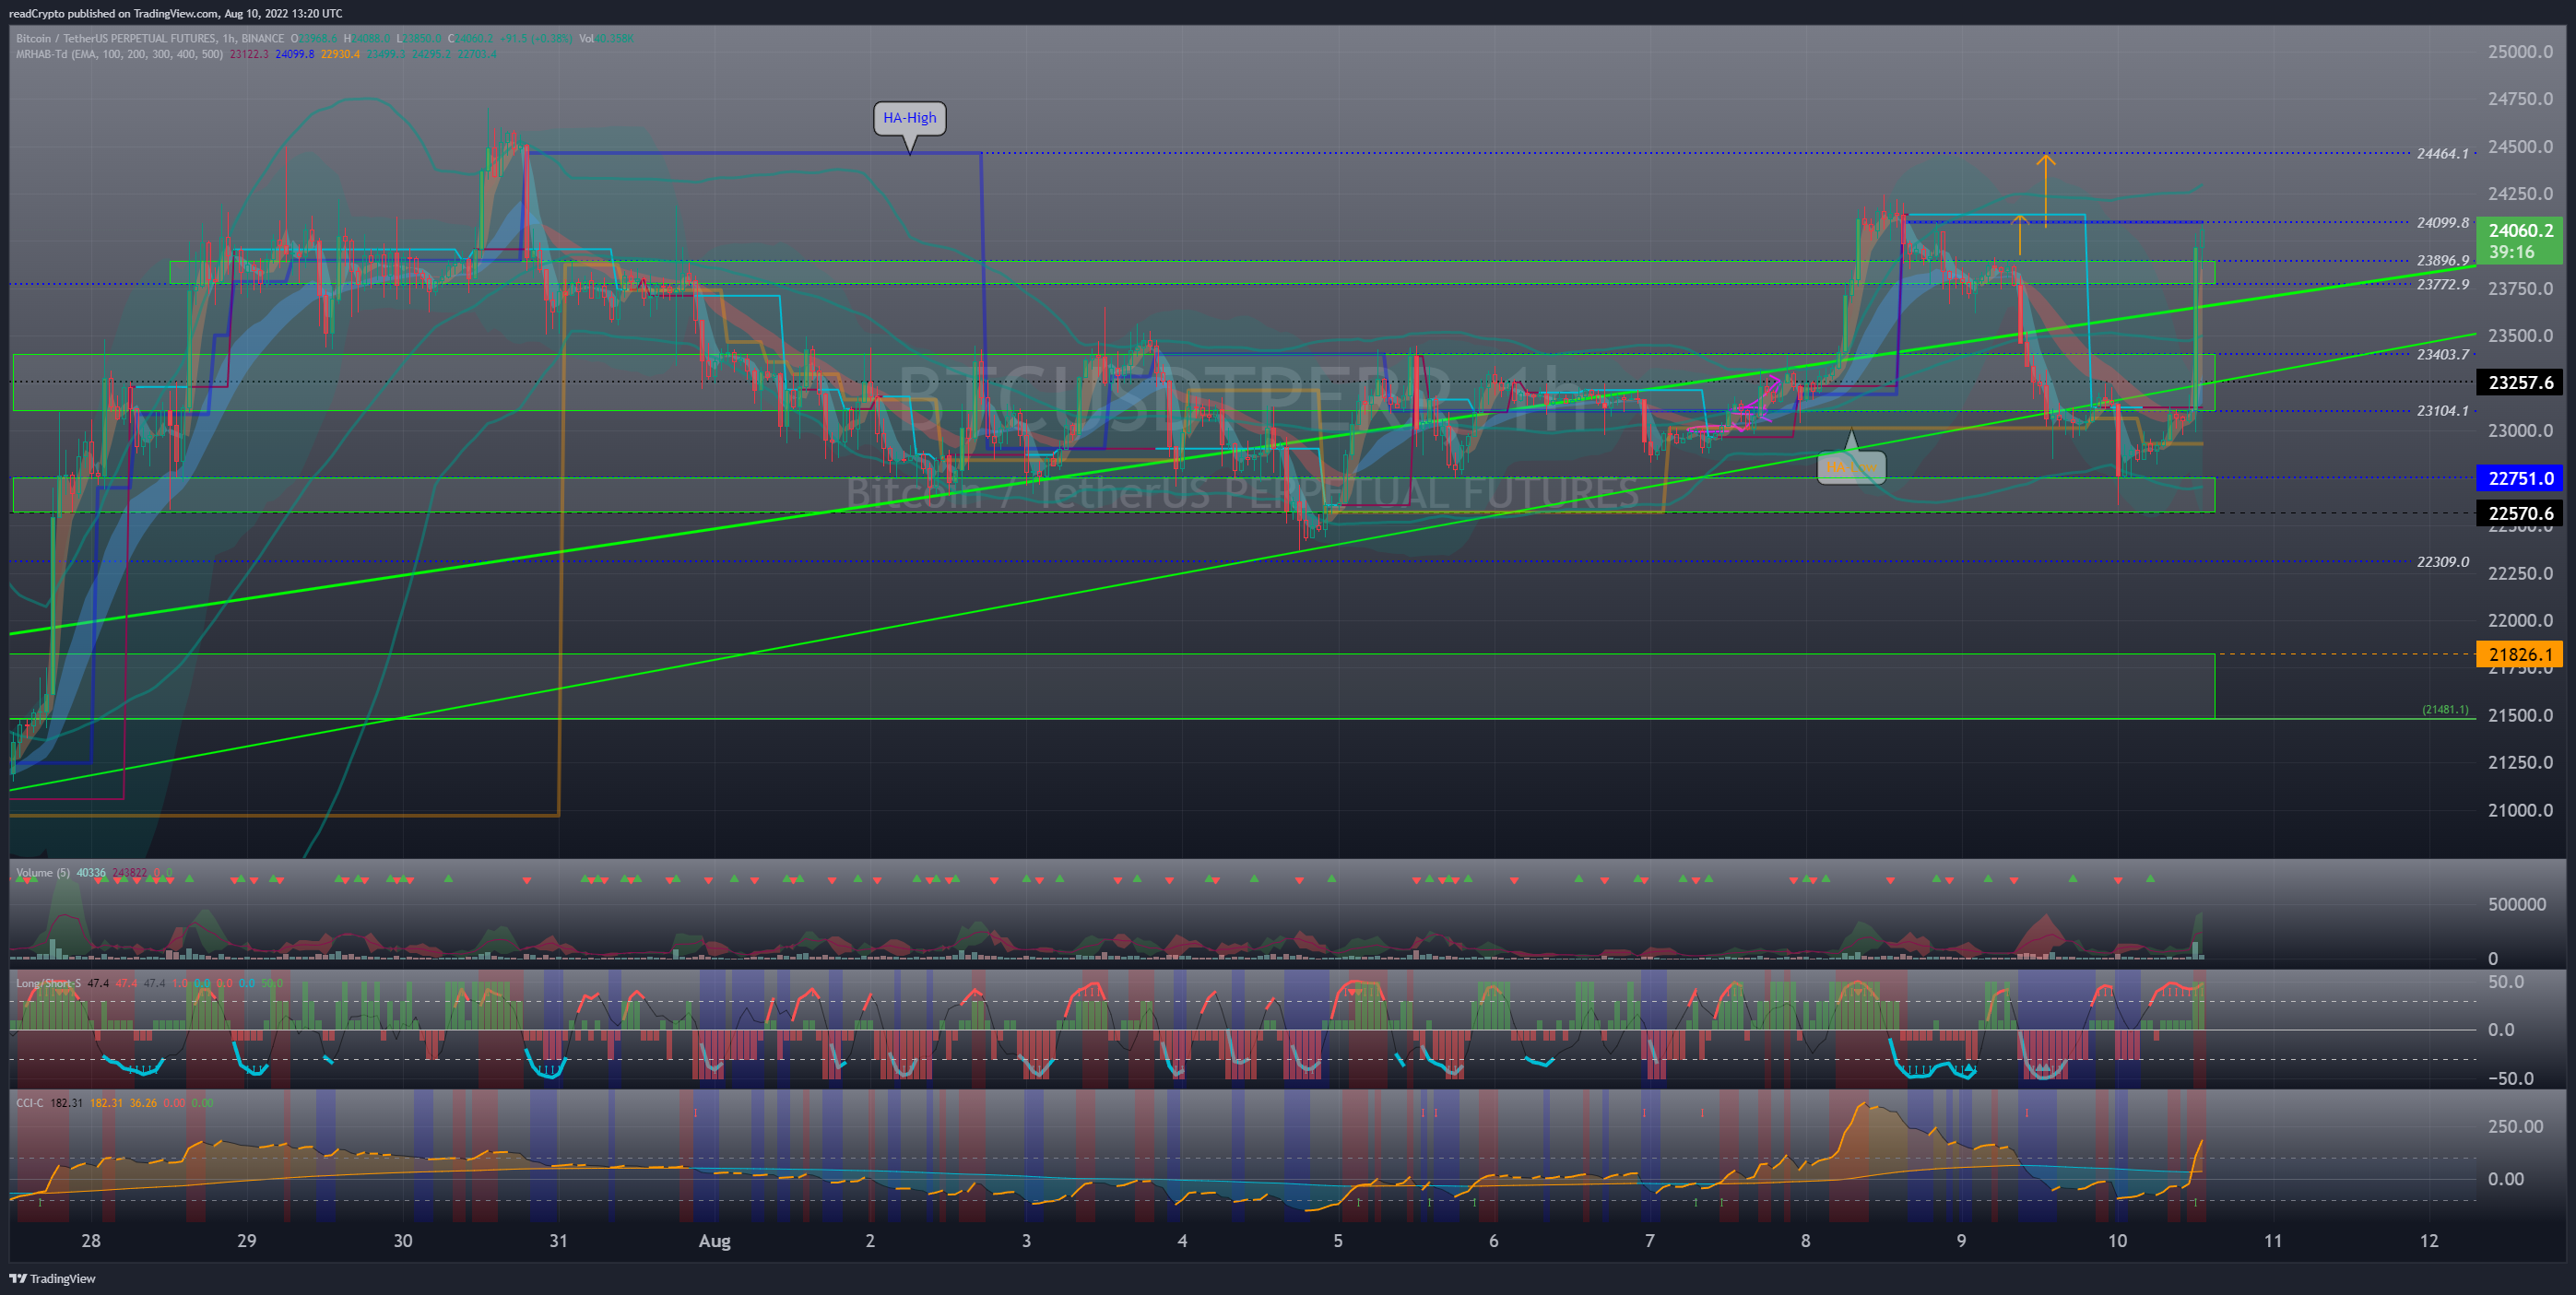The width and height of the screenshot is (2576, 1295).
Task: Click the 31 date label on time axis
Action: click(558, 1241)
